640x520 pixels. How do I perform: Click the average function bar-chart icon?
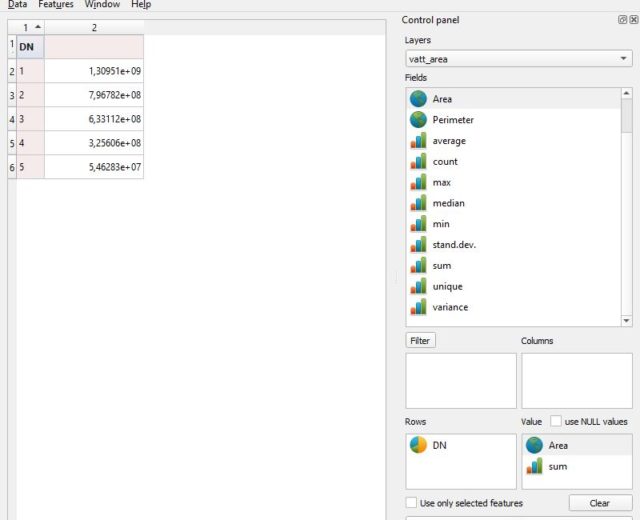click(418, 141)
